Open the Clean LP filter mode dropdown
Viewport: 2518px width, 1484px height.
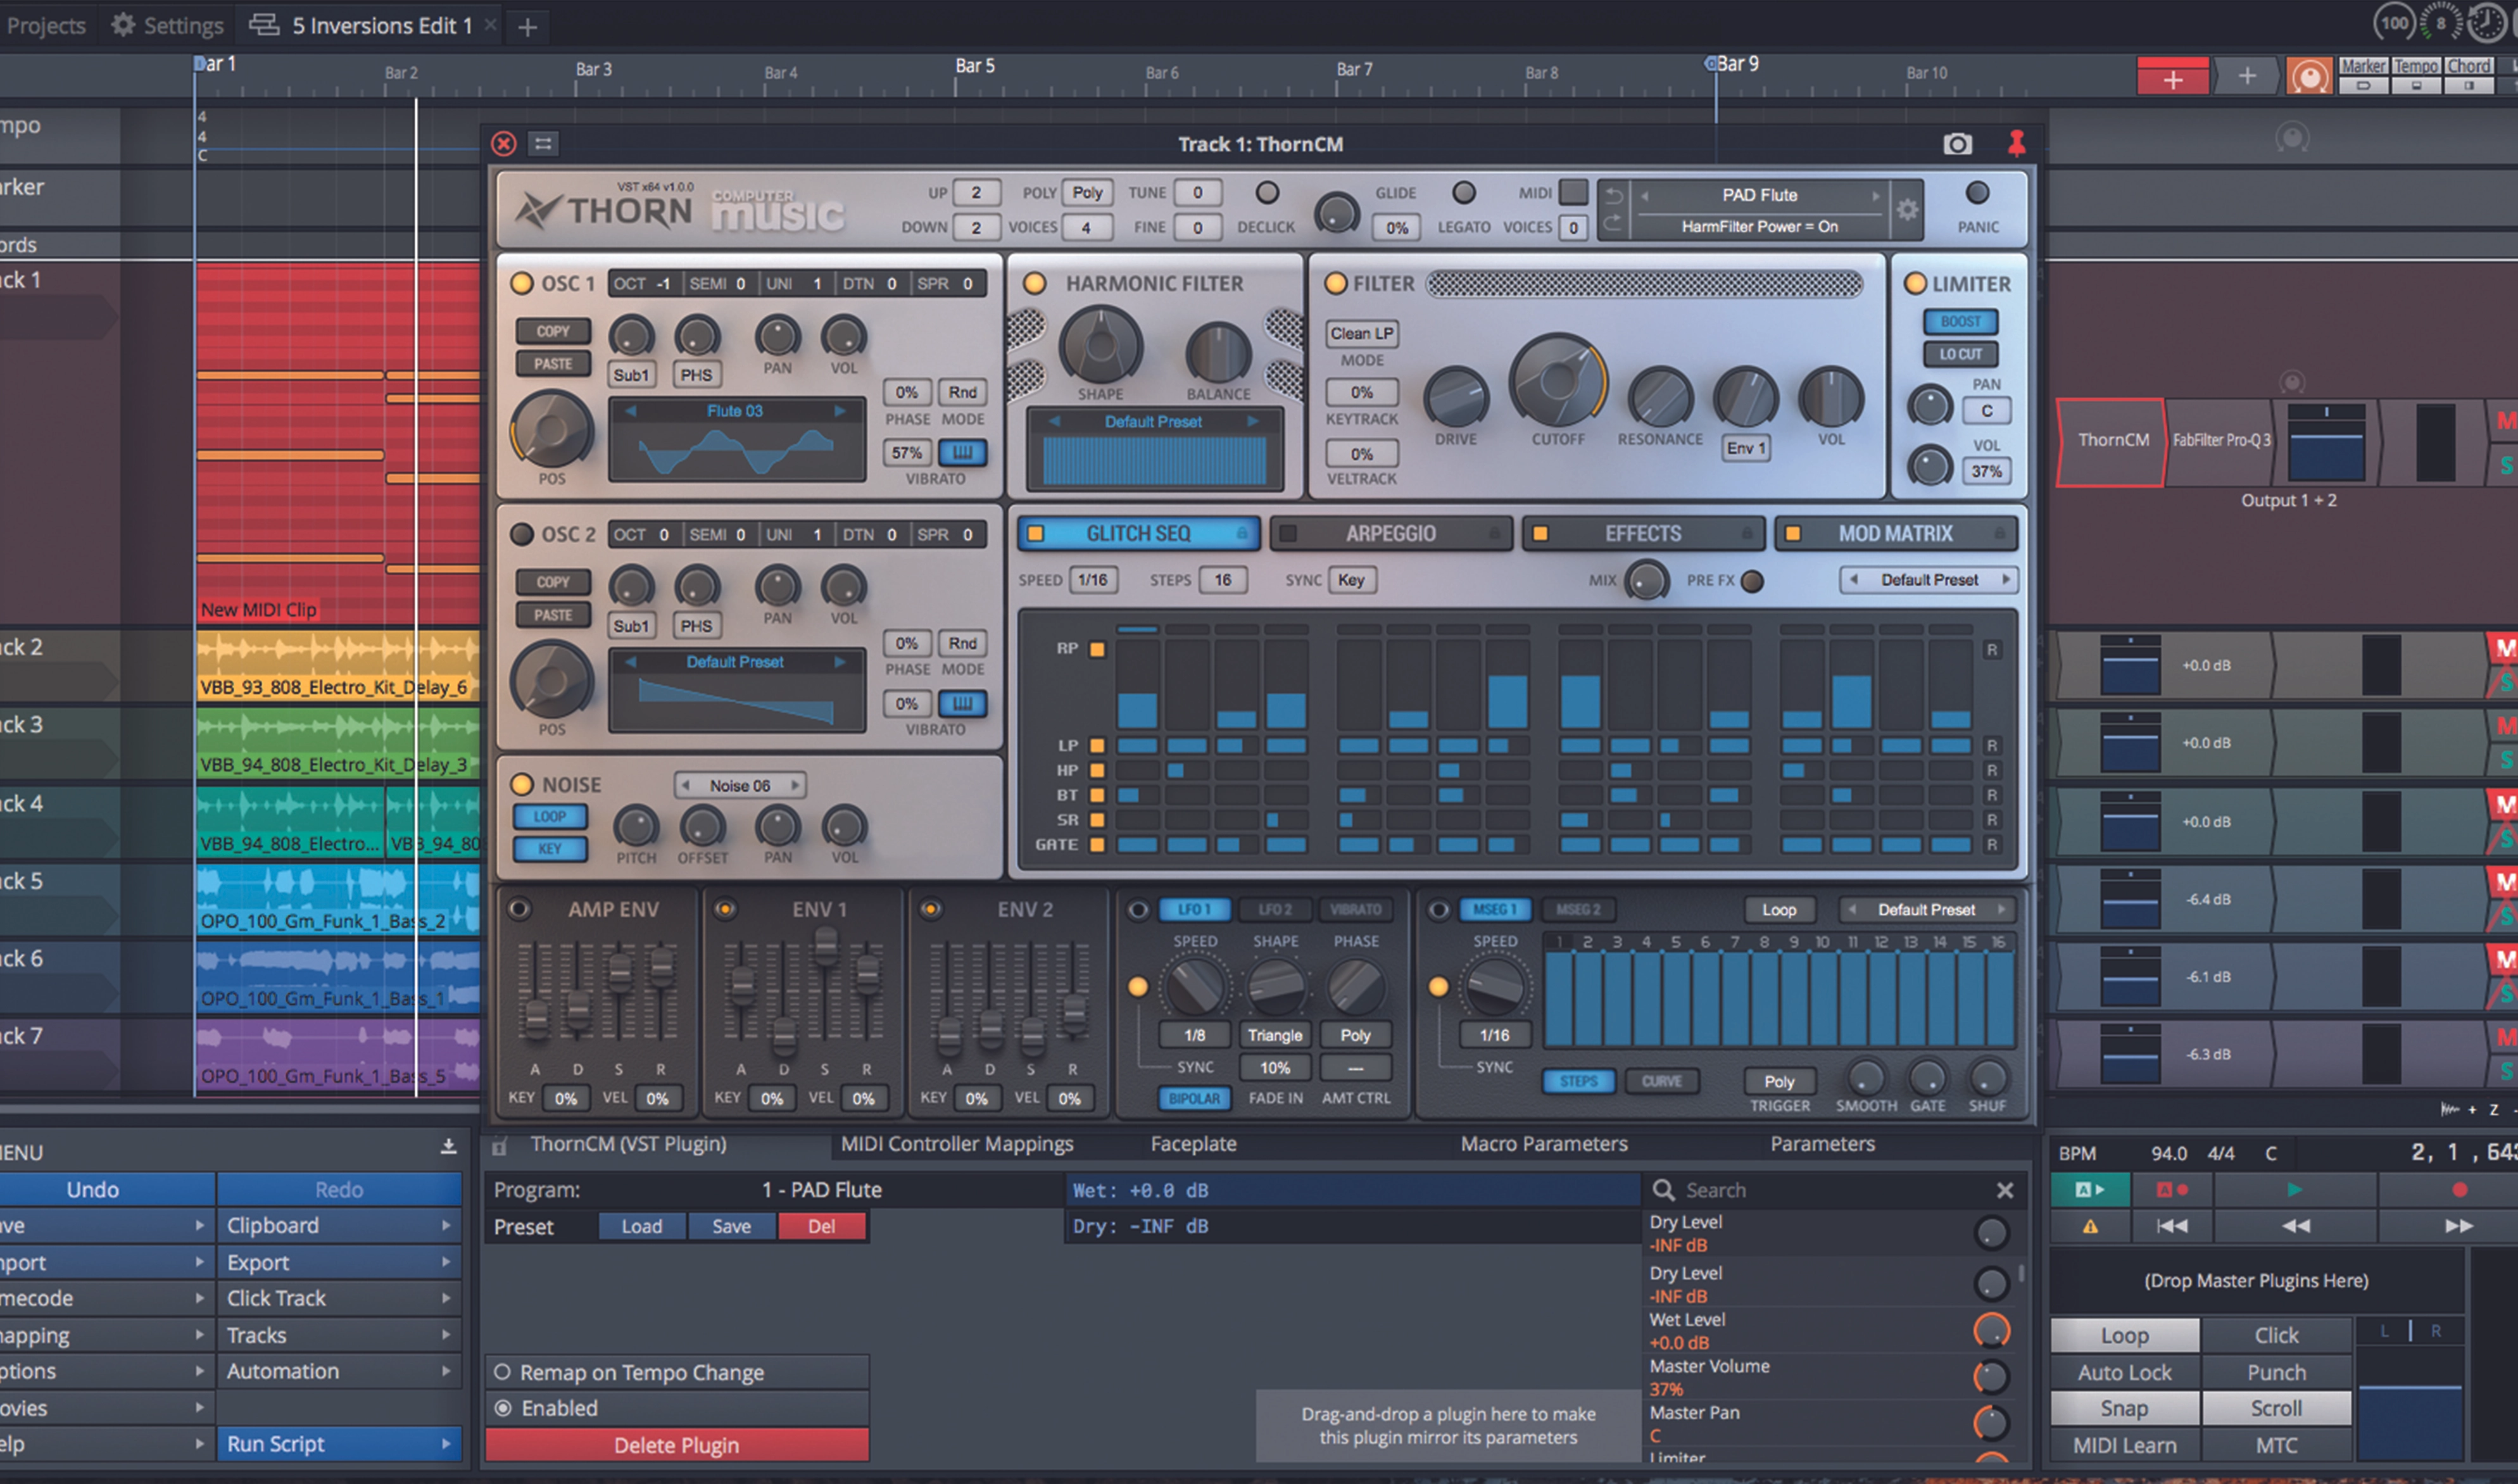coord(1362,333)
